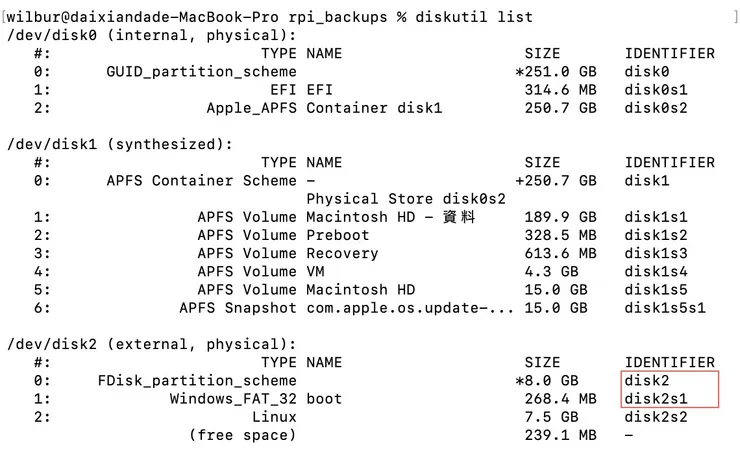The image size is (740, 454).
Task: Click the "(free space)" entry
Action: (x=242, y=435)
